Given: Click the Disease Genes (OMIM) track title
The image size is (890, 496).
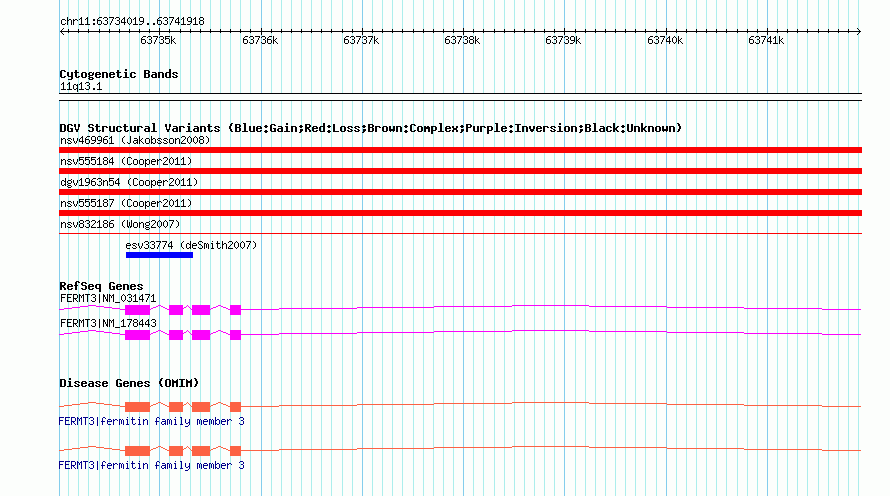Looking at the screenshot, I should coord(129,383).
